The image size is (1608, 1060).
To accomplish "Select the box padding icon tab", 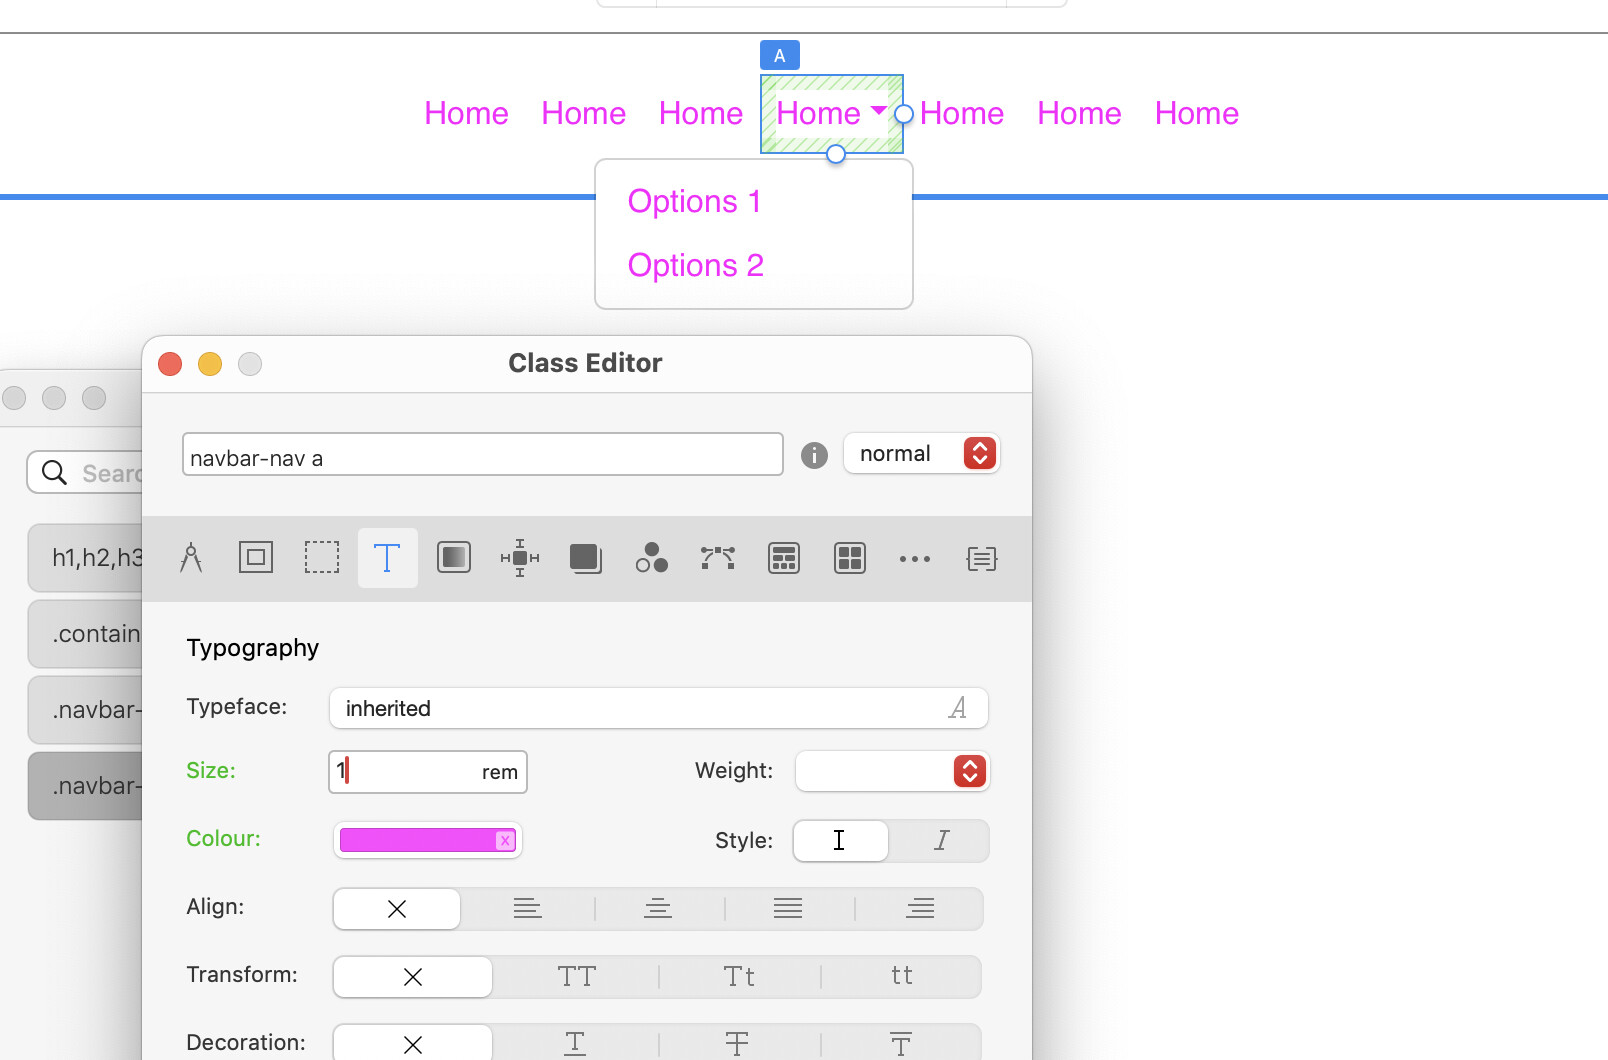I will [256, 558].
